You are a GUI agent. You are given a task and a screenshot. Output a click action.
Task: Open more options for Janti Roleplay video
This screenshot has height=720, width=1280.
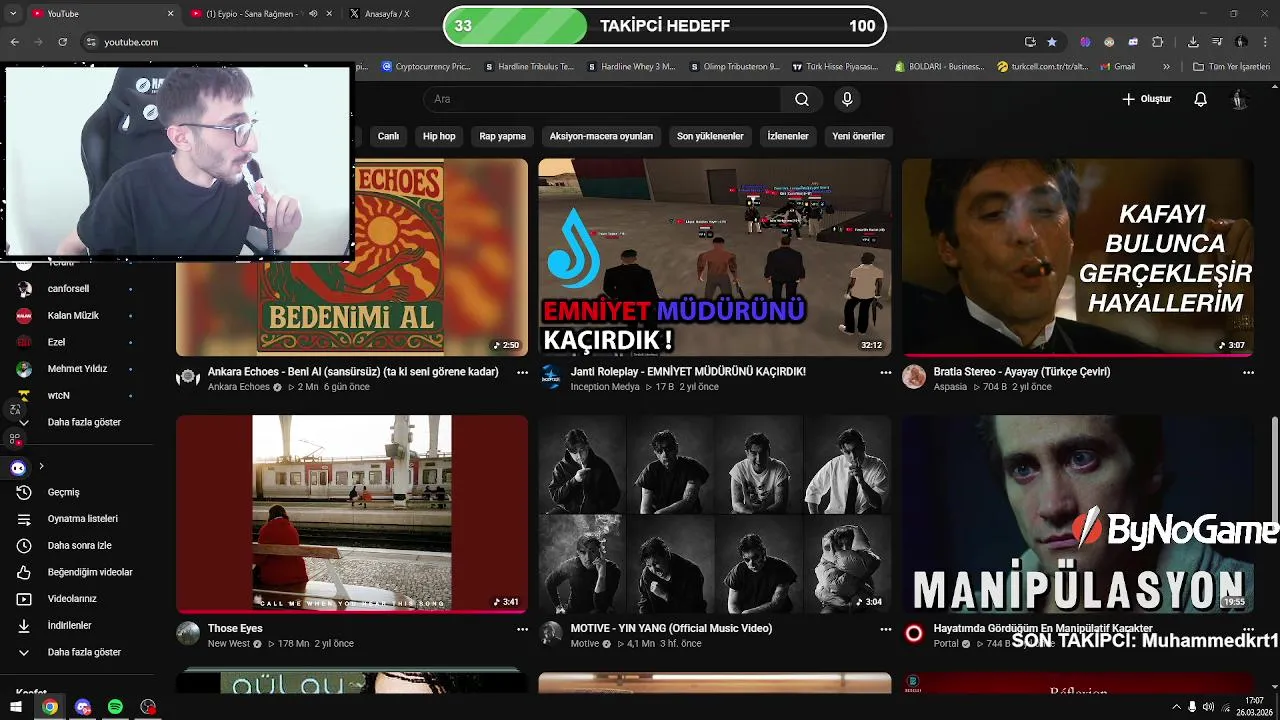point(885,372)
